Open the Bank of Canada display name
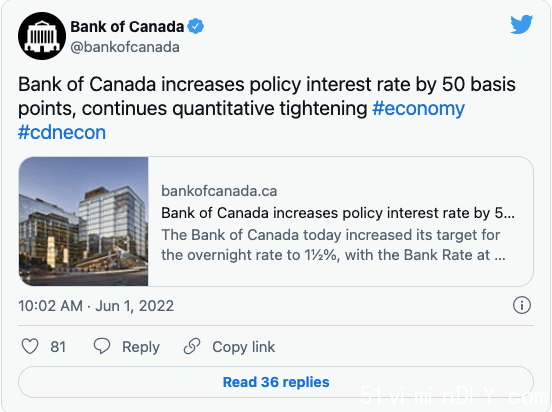The image size is (552, 412). [x=127, y=27]
